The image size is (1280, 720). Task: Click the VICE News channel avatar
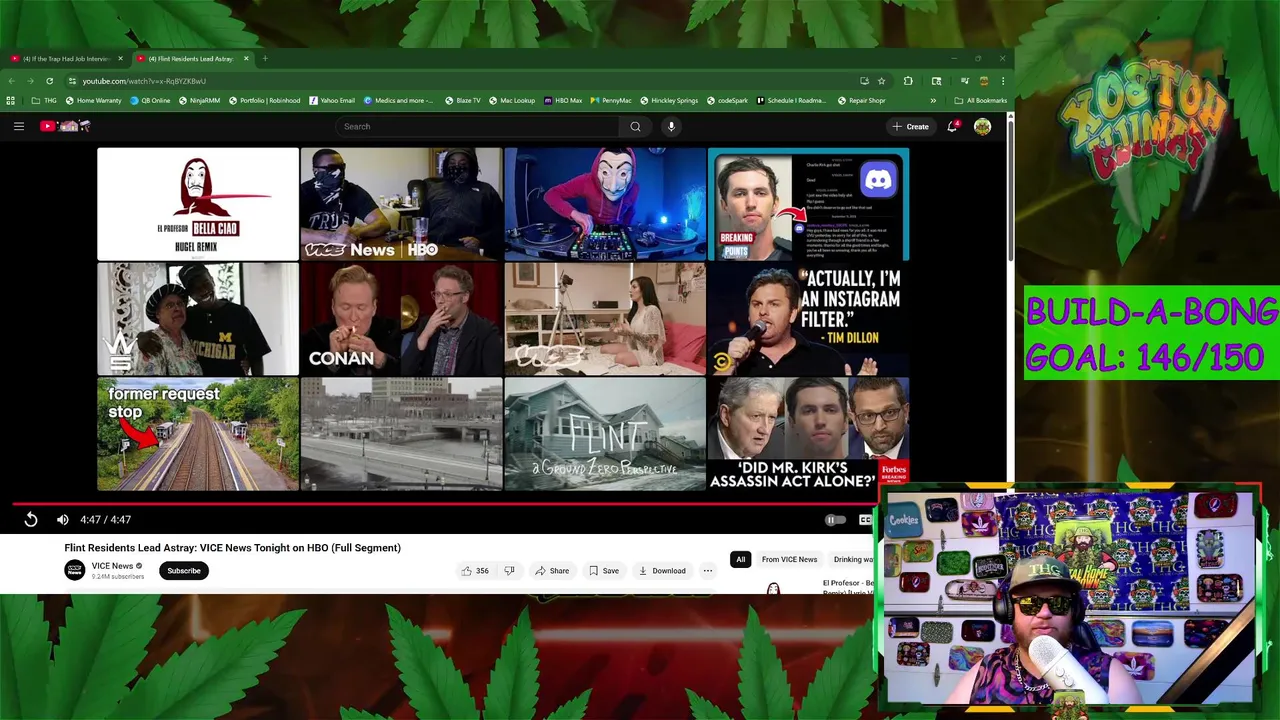74,570
